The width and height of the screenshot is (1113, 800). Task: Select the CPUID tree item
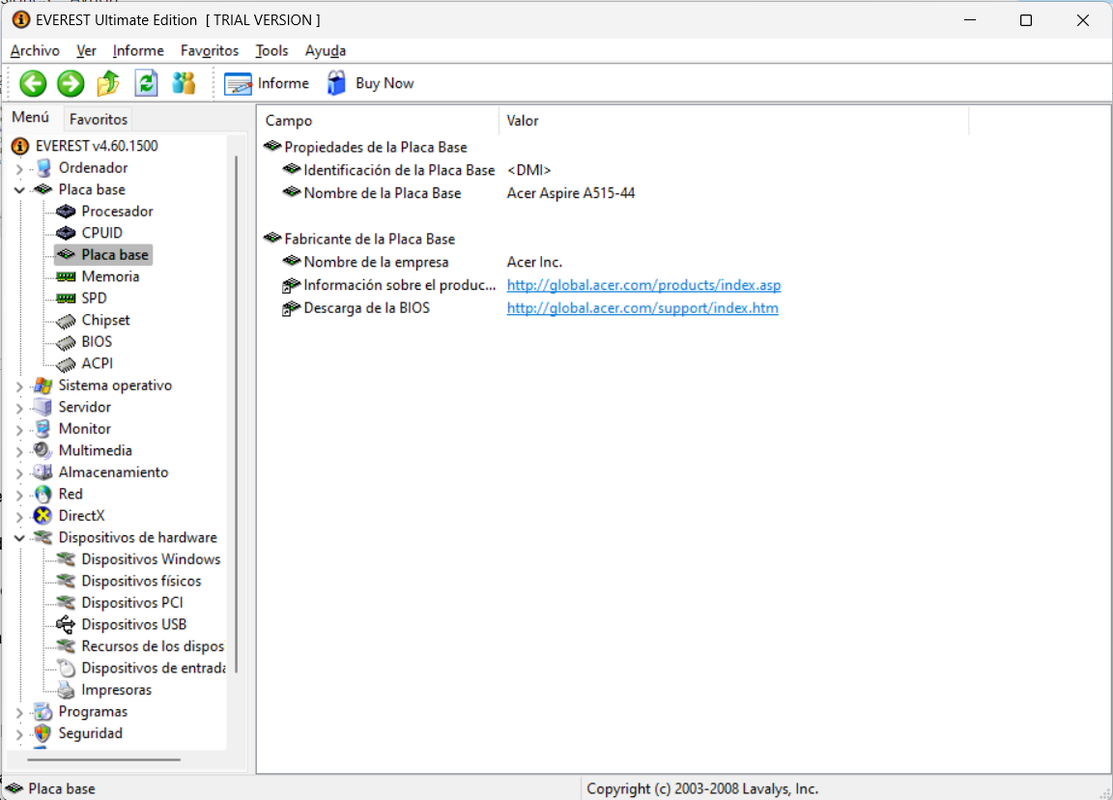[x=102, y=233]
